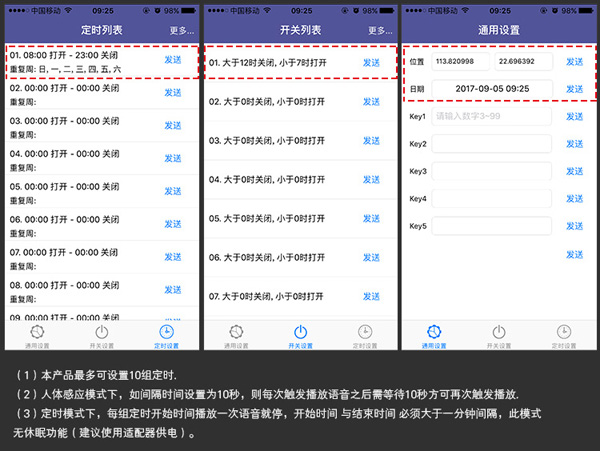Image resolution: width=600 pixels, height=451 pixels.
Task: Open timer row 05. 00:00 打开 - 00:00 关闭
Action: click(x=102, y=193)
